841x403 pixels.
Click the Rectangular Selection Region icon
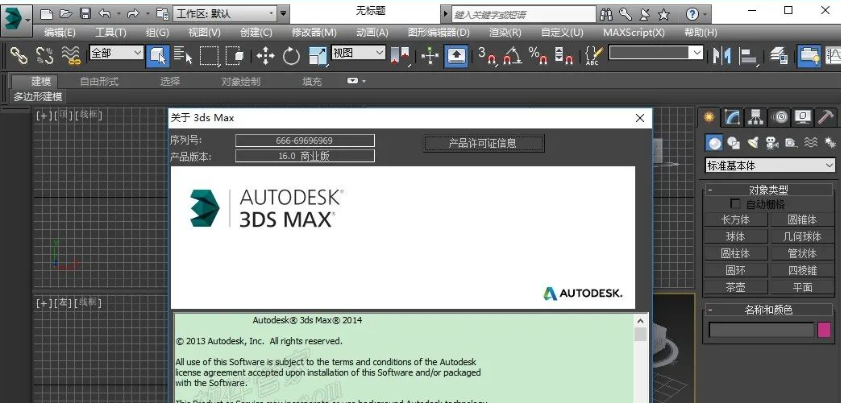pyautogui.click(x=210, y=56)
